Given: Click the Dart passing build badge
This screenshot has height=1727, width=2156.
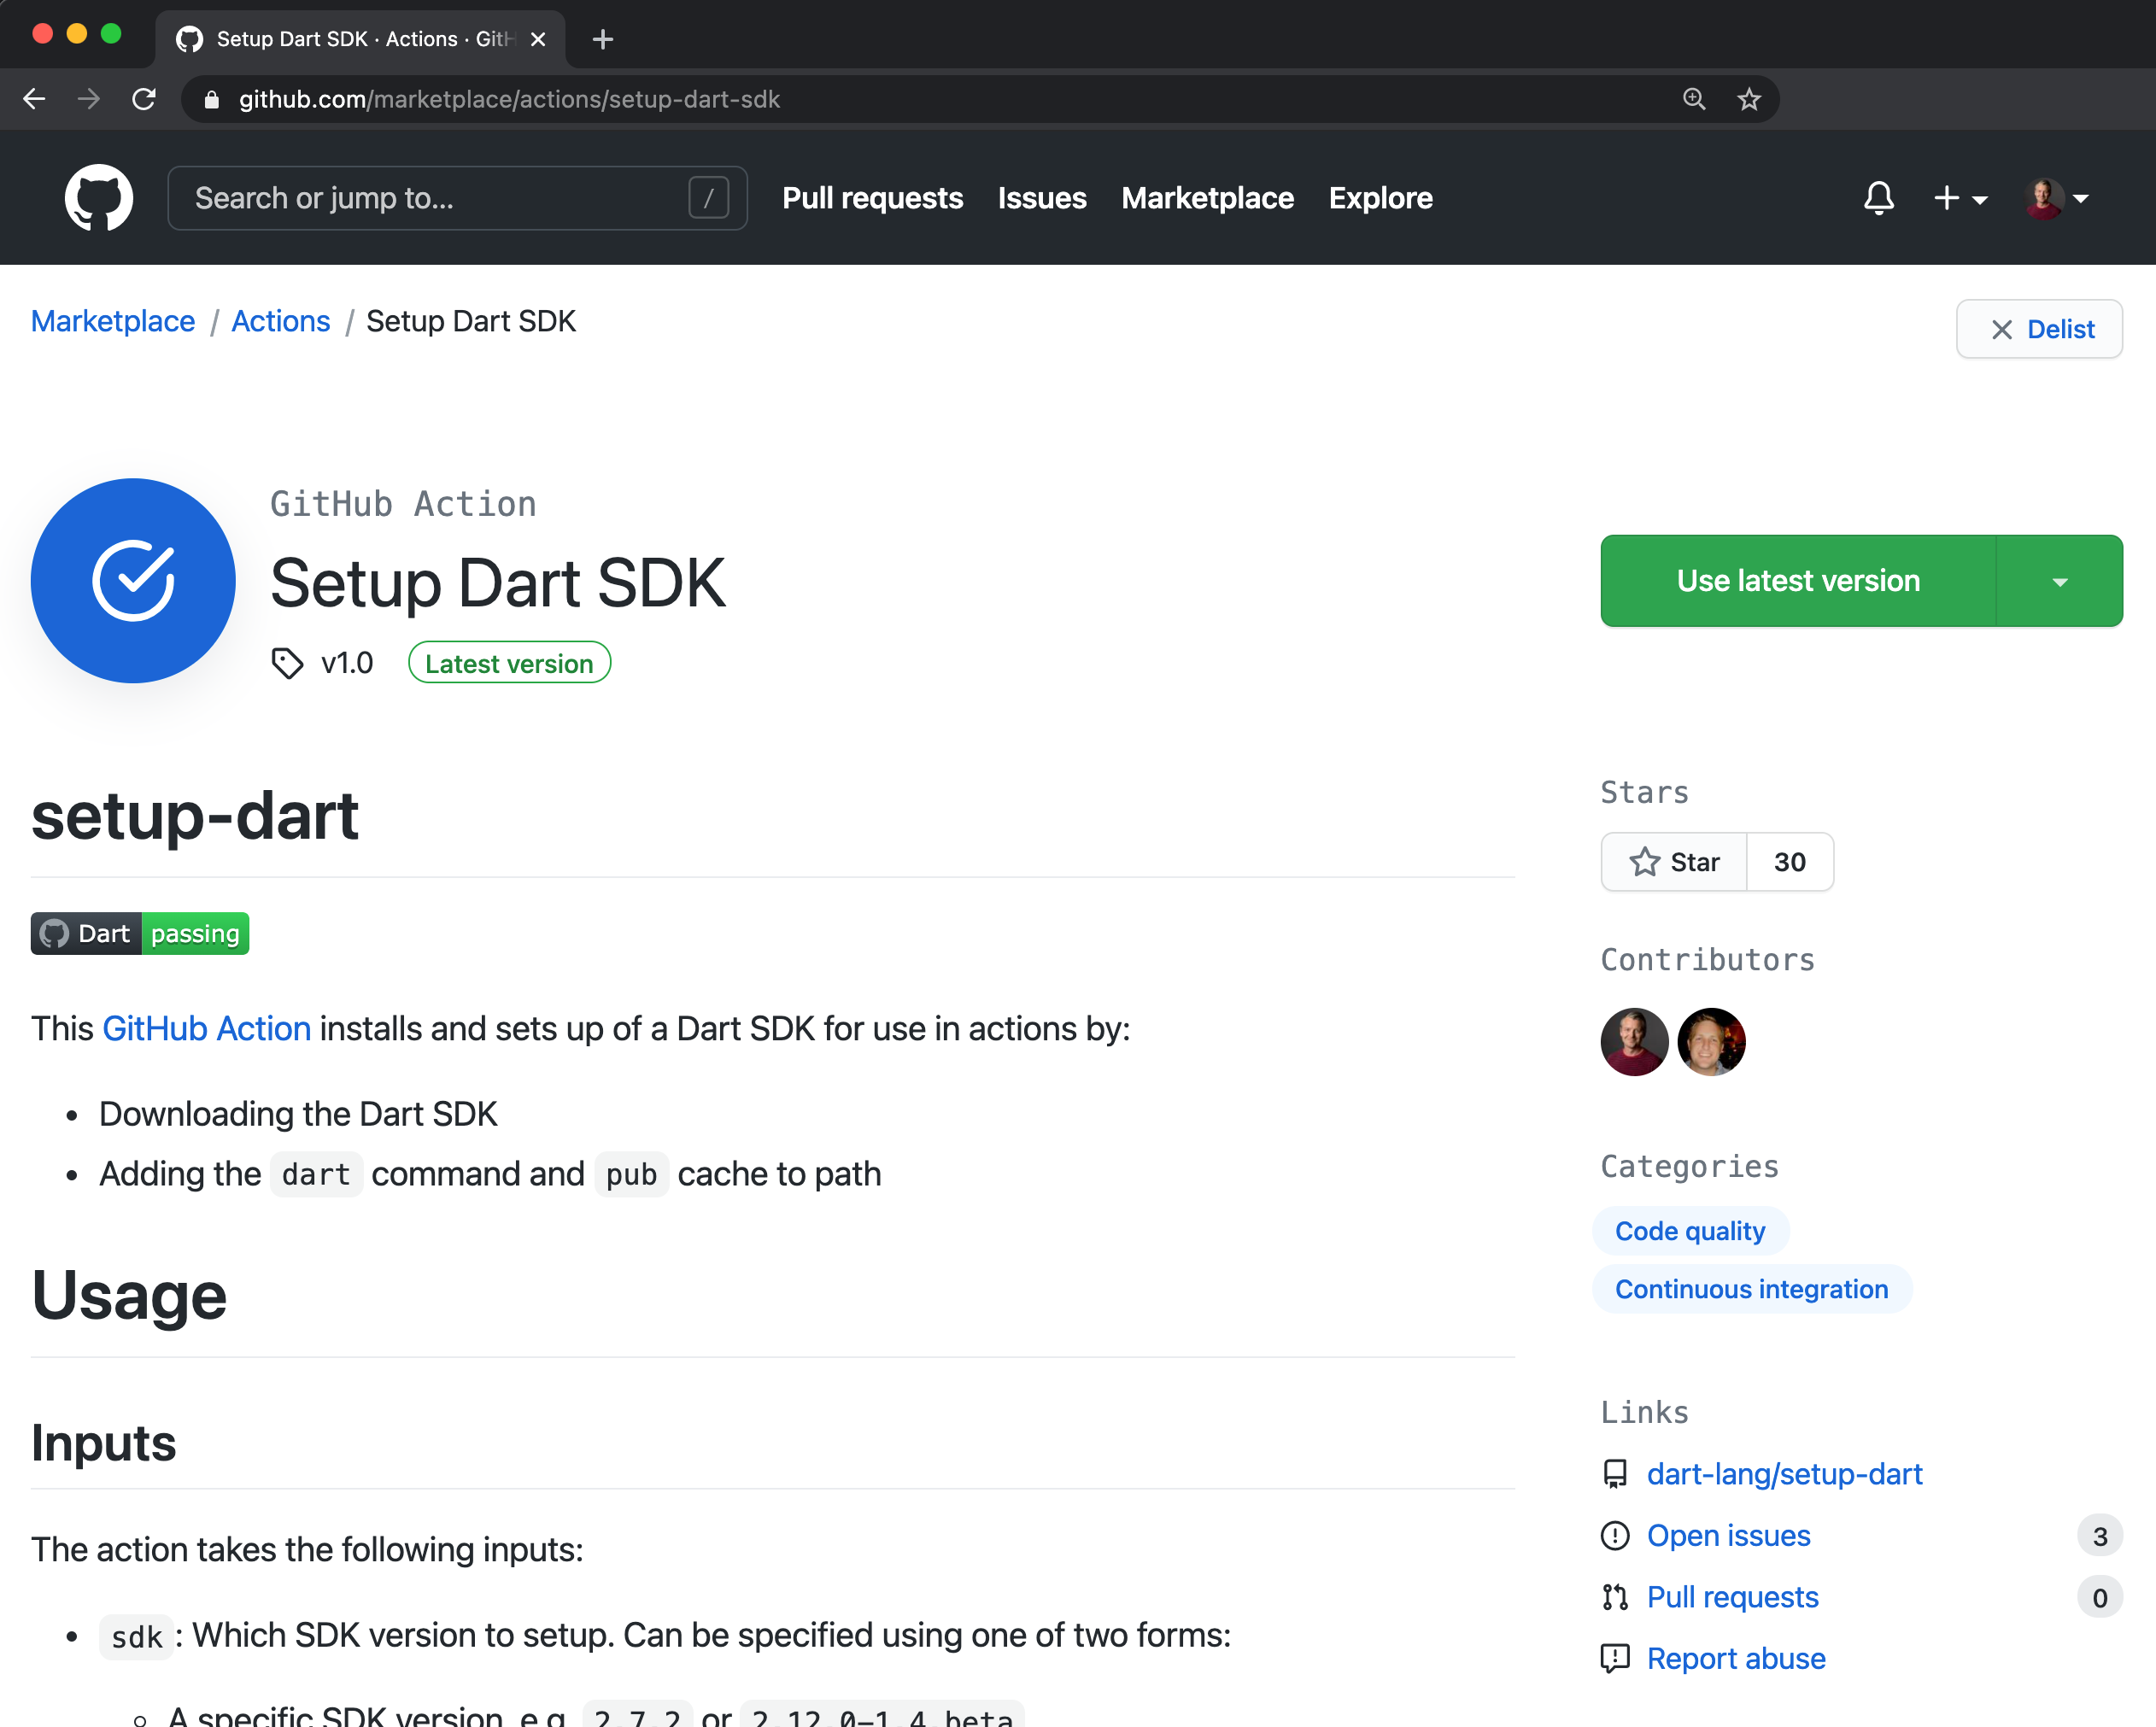Looking at the screenshot, I should 139,933.
